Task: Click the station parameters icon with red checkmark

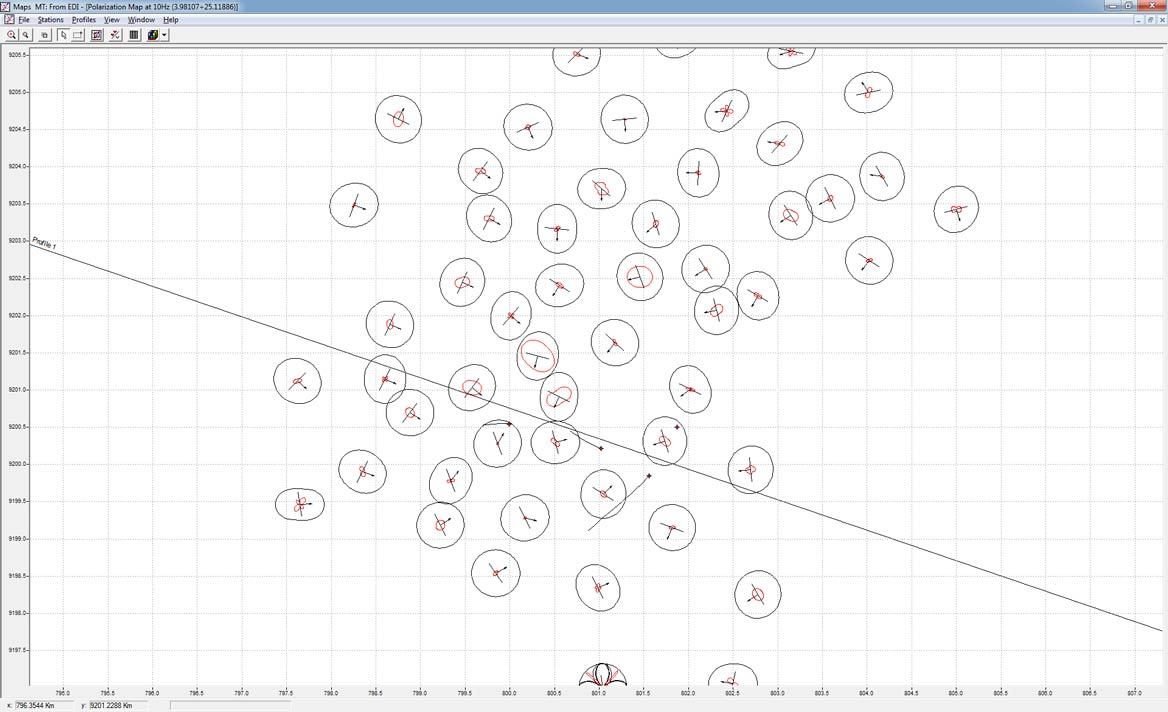Action: pos(115,35)
